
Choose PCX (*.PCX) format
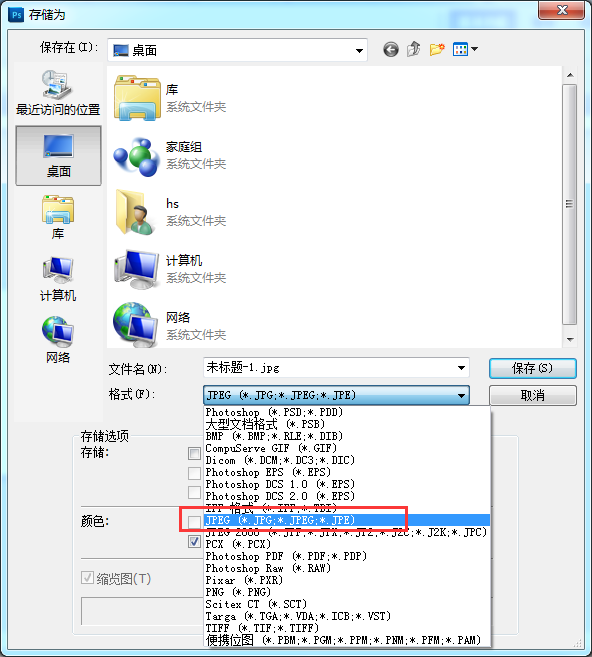[x=347, y=544]
